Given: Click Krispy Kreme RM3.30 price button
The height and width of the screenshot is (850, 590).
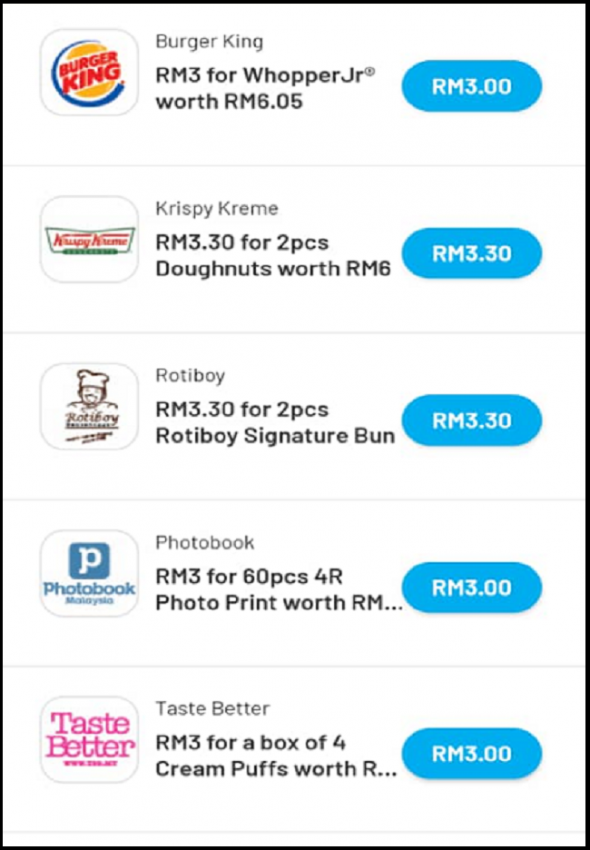Looking at the screenshot, I should click(x=472, y=253).
